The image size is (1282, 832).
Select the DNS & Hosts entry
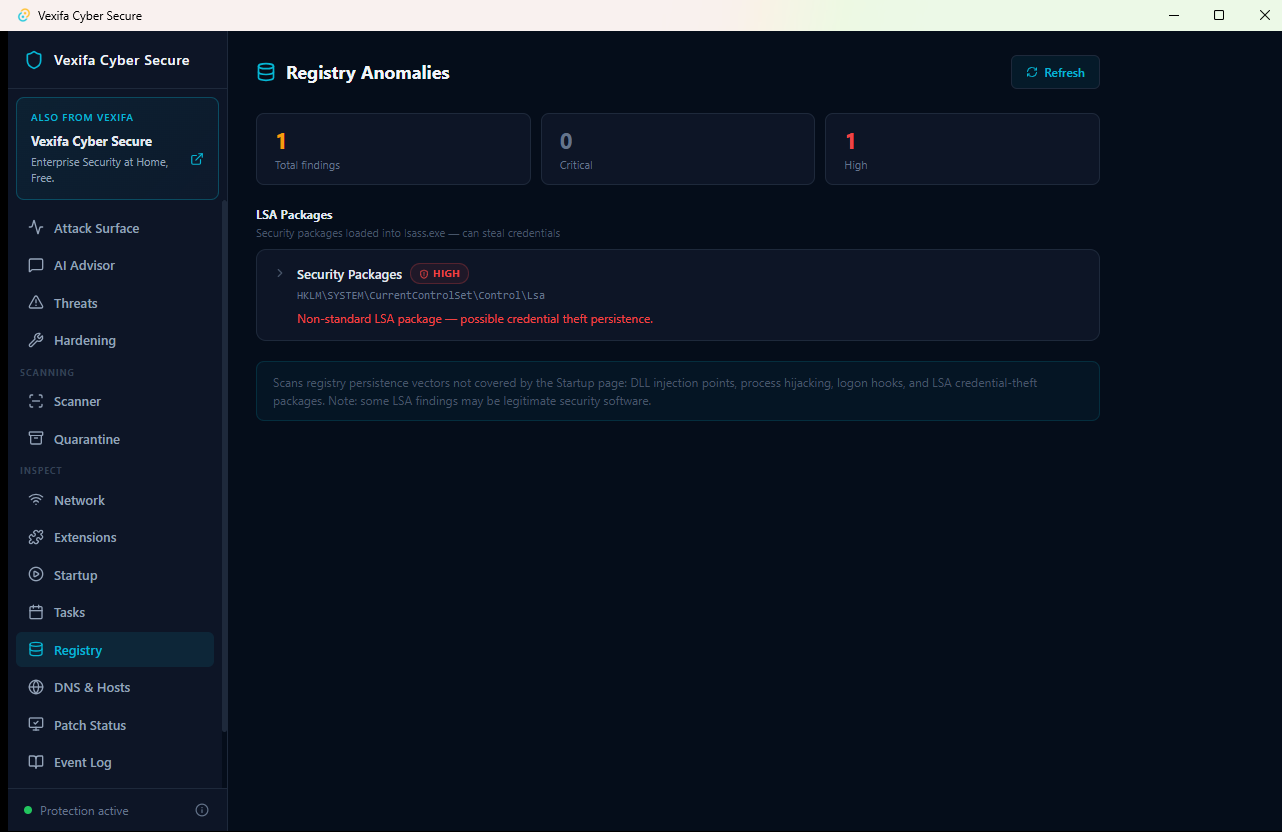[115, 687]
